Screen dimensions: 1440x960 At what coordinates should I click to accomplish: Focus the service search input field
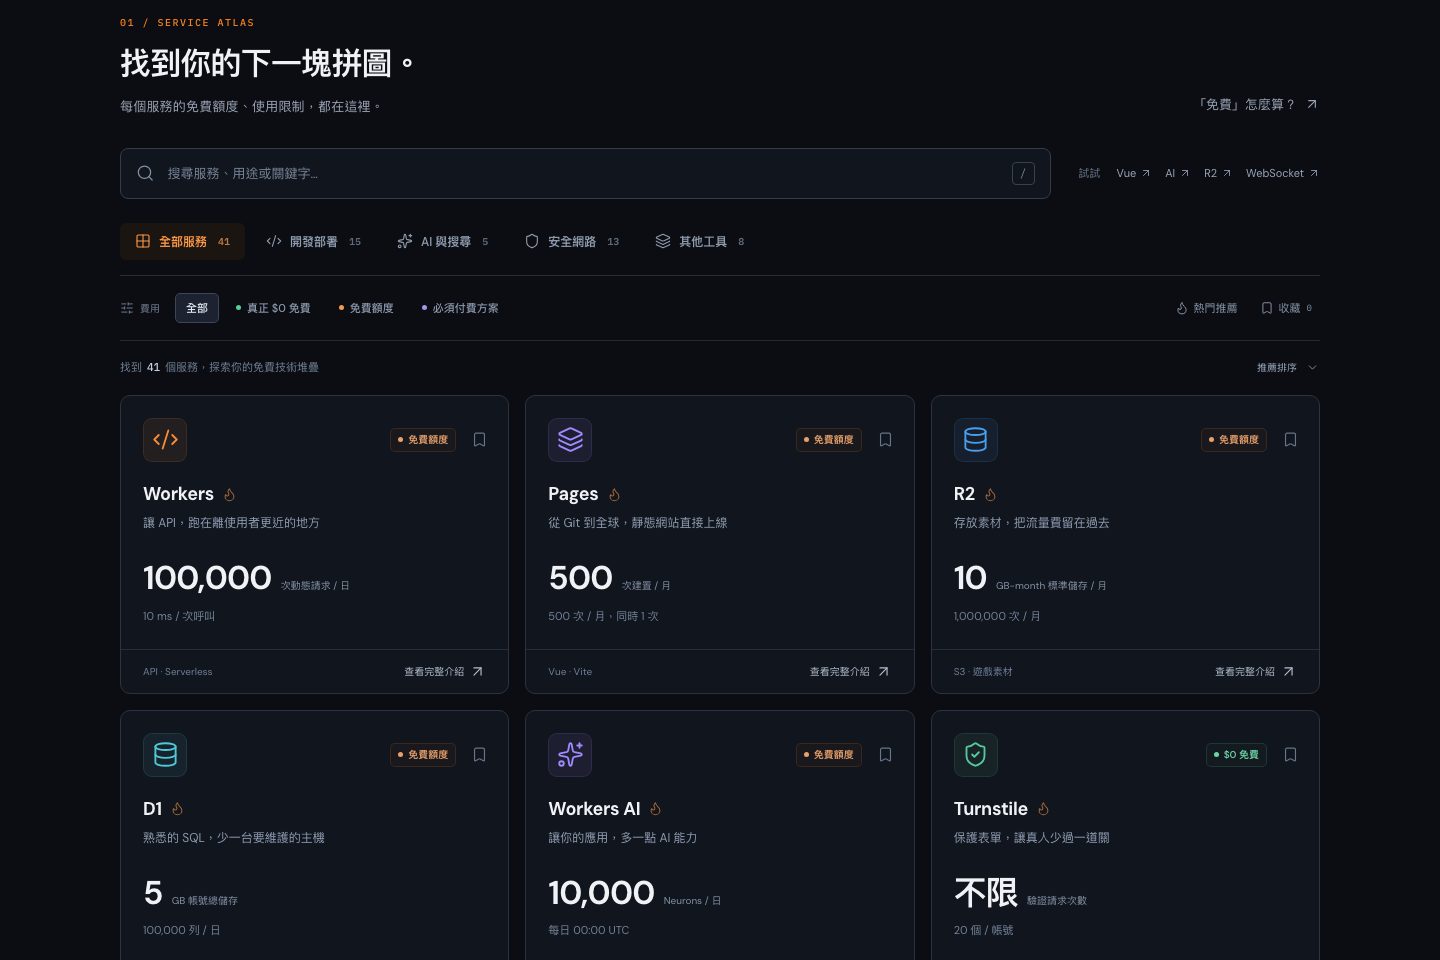(x=585, y=173)
